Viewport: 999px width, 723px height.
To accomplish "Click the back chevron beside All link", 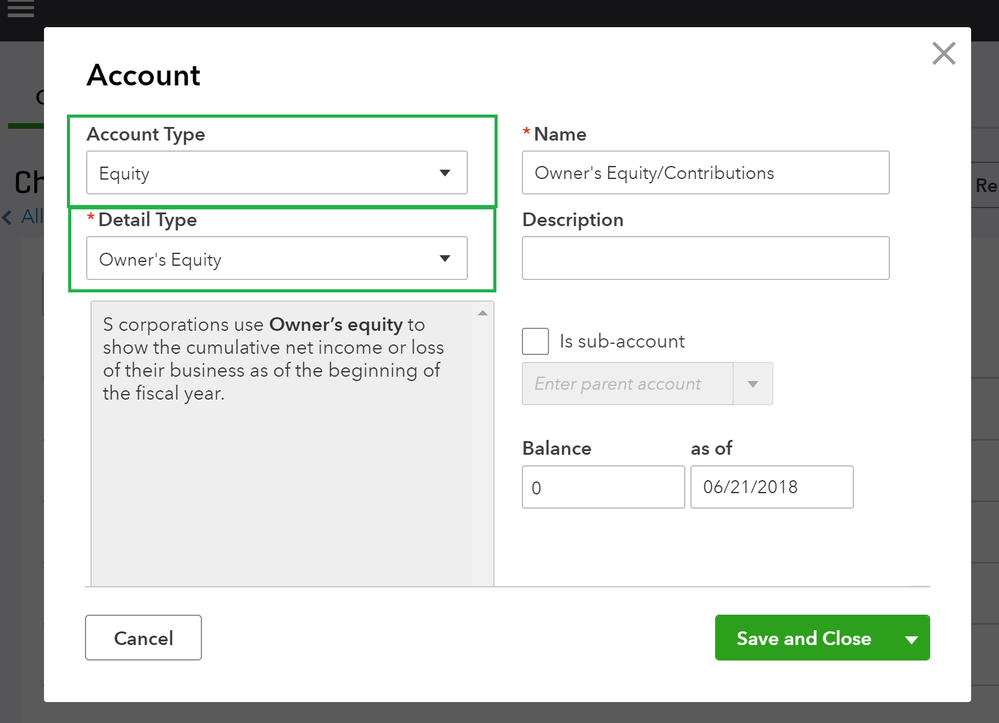I will 8,217.
